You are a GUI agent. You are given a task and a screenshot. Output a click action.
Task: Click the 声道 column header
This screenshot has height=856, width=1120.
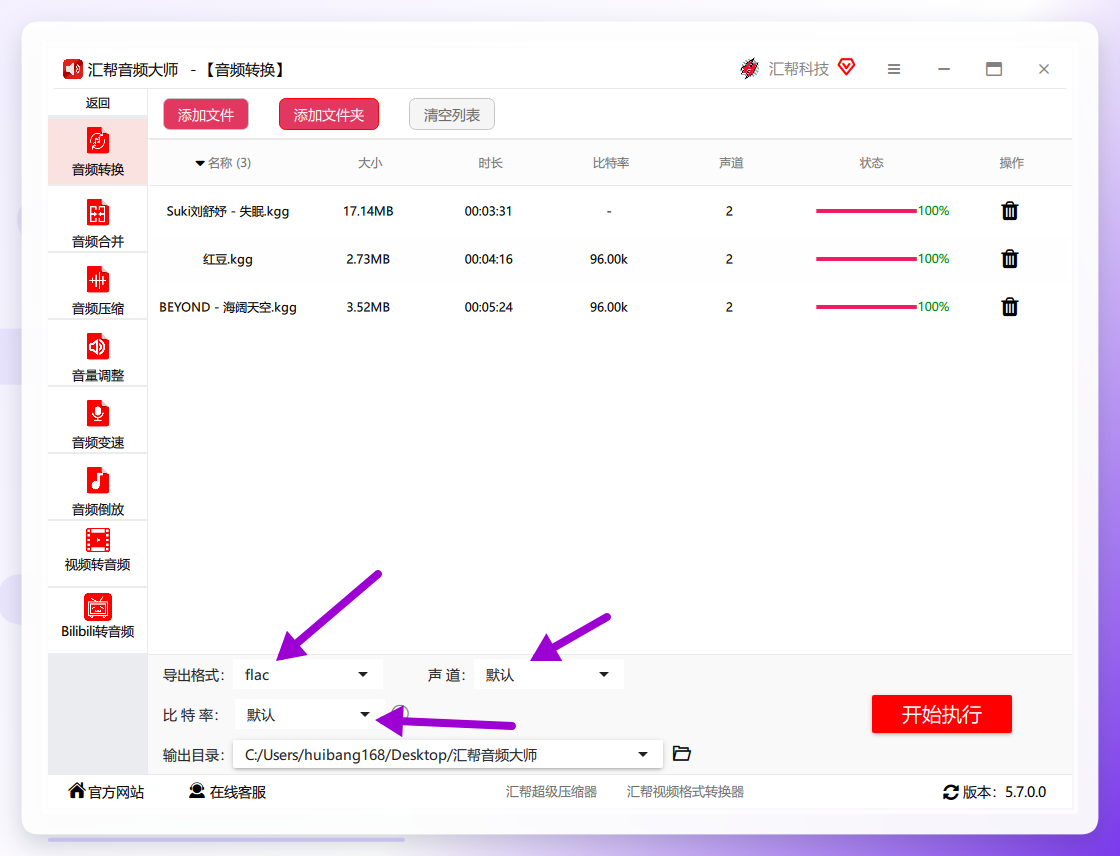(x=731, y=163)
